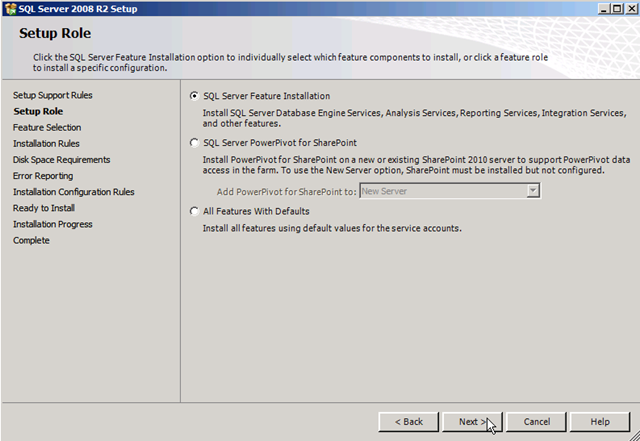Open Installation Configuration Rules step
This screenshot has width=640, height=441.
(74, 191)
